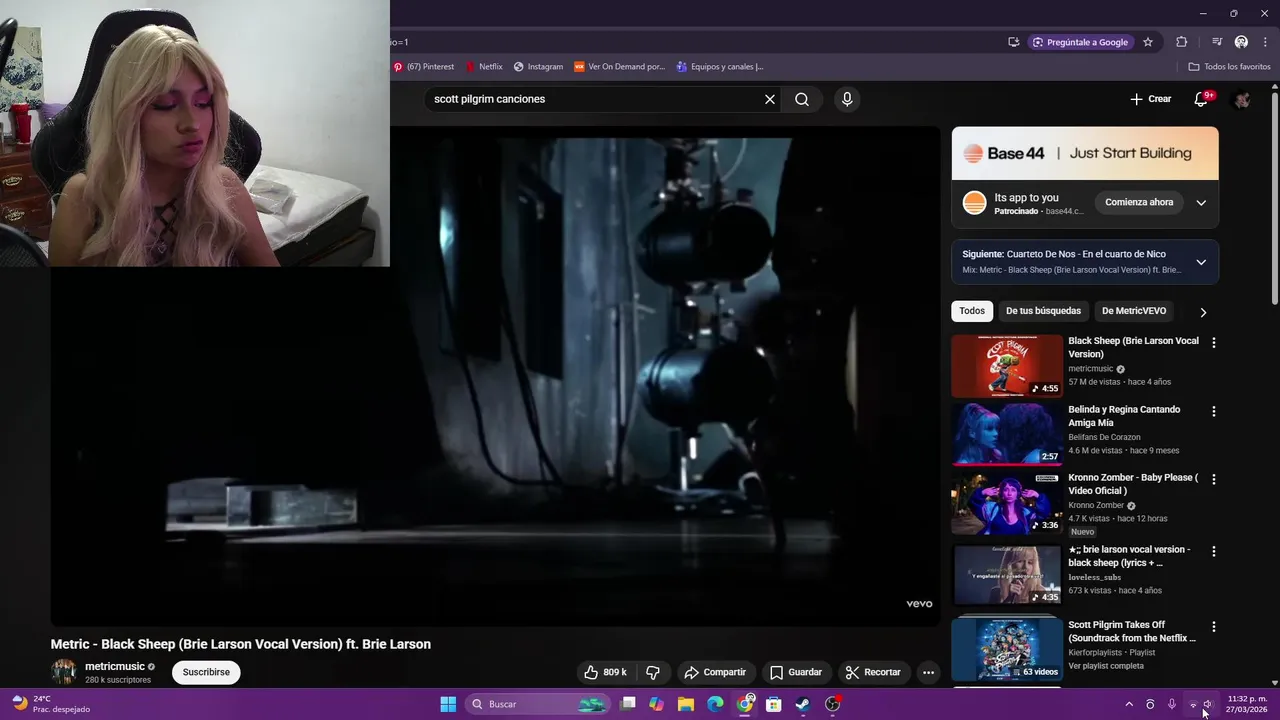Open the metricmusic channel name link
Viewport: 1280px width, 720px height.
pos(115,666)
